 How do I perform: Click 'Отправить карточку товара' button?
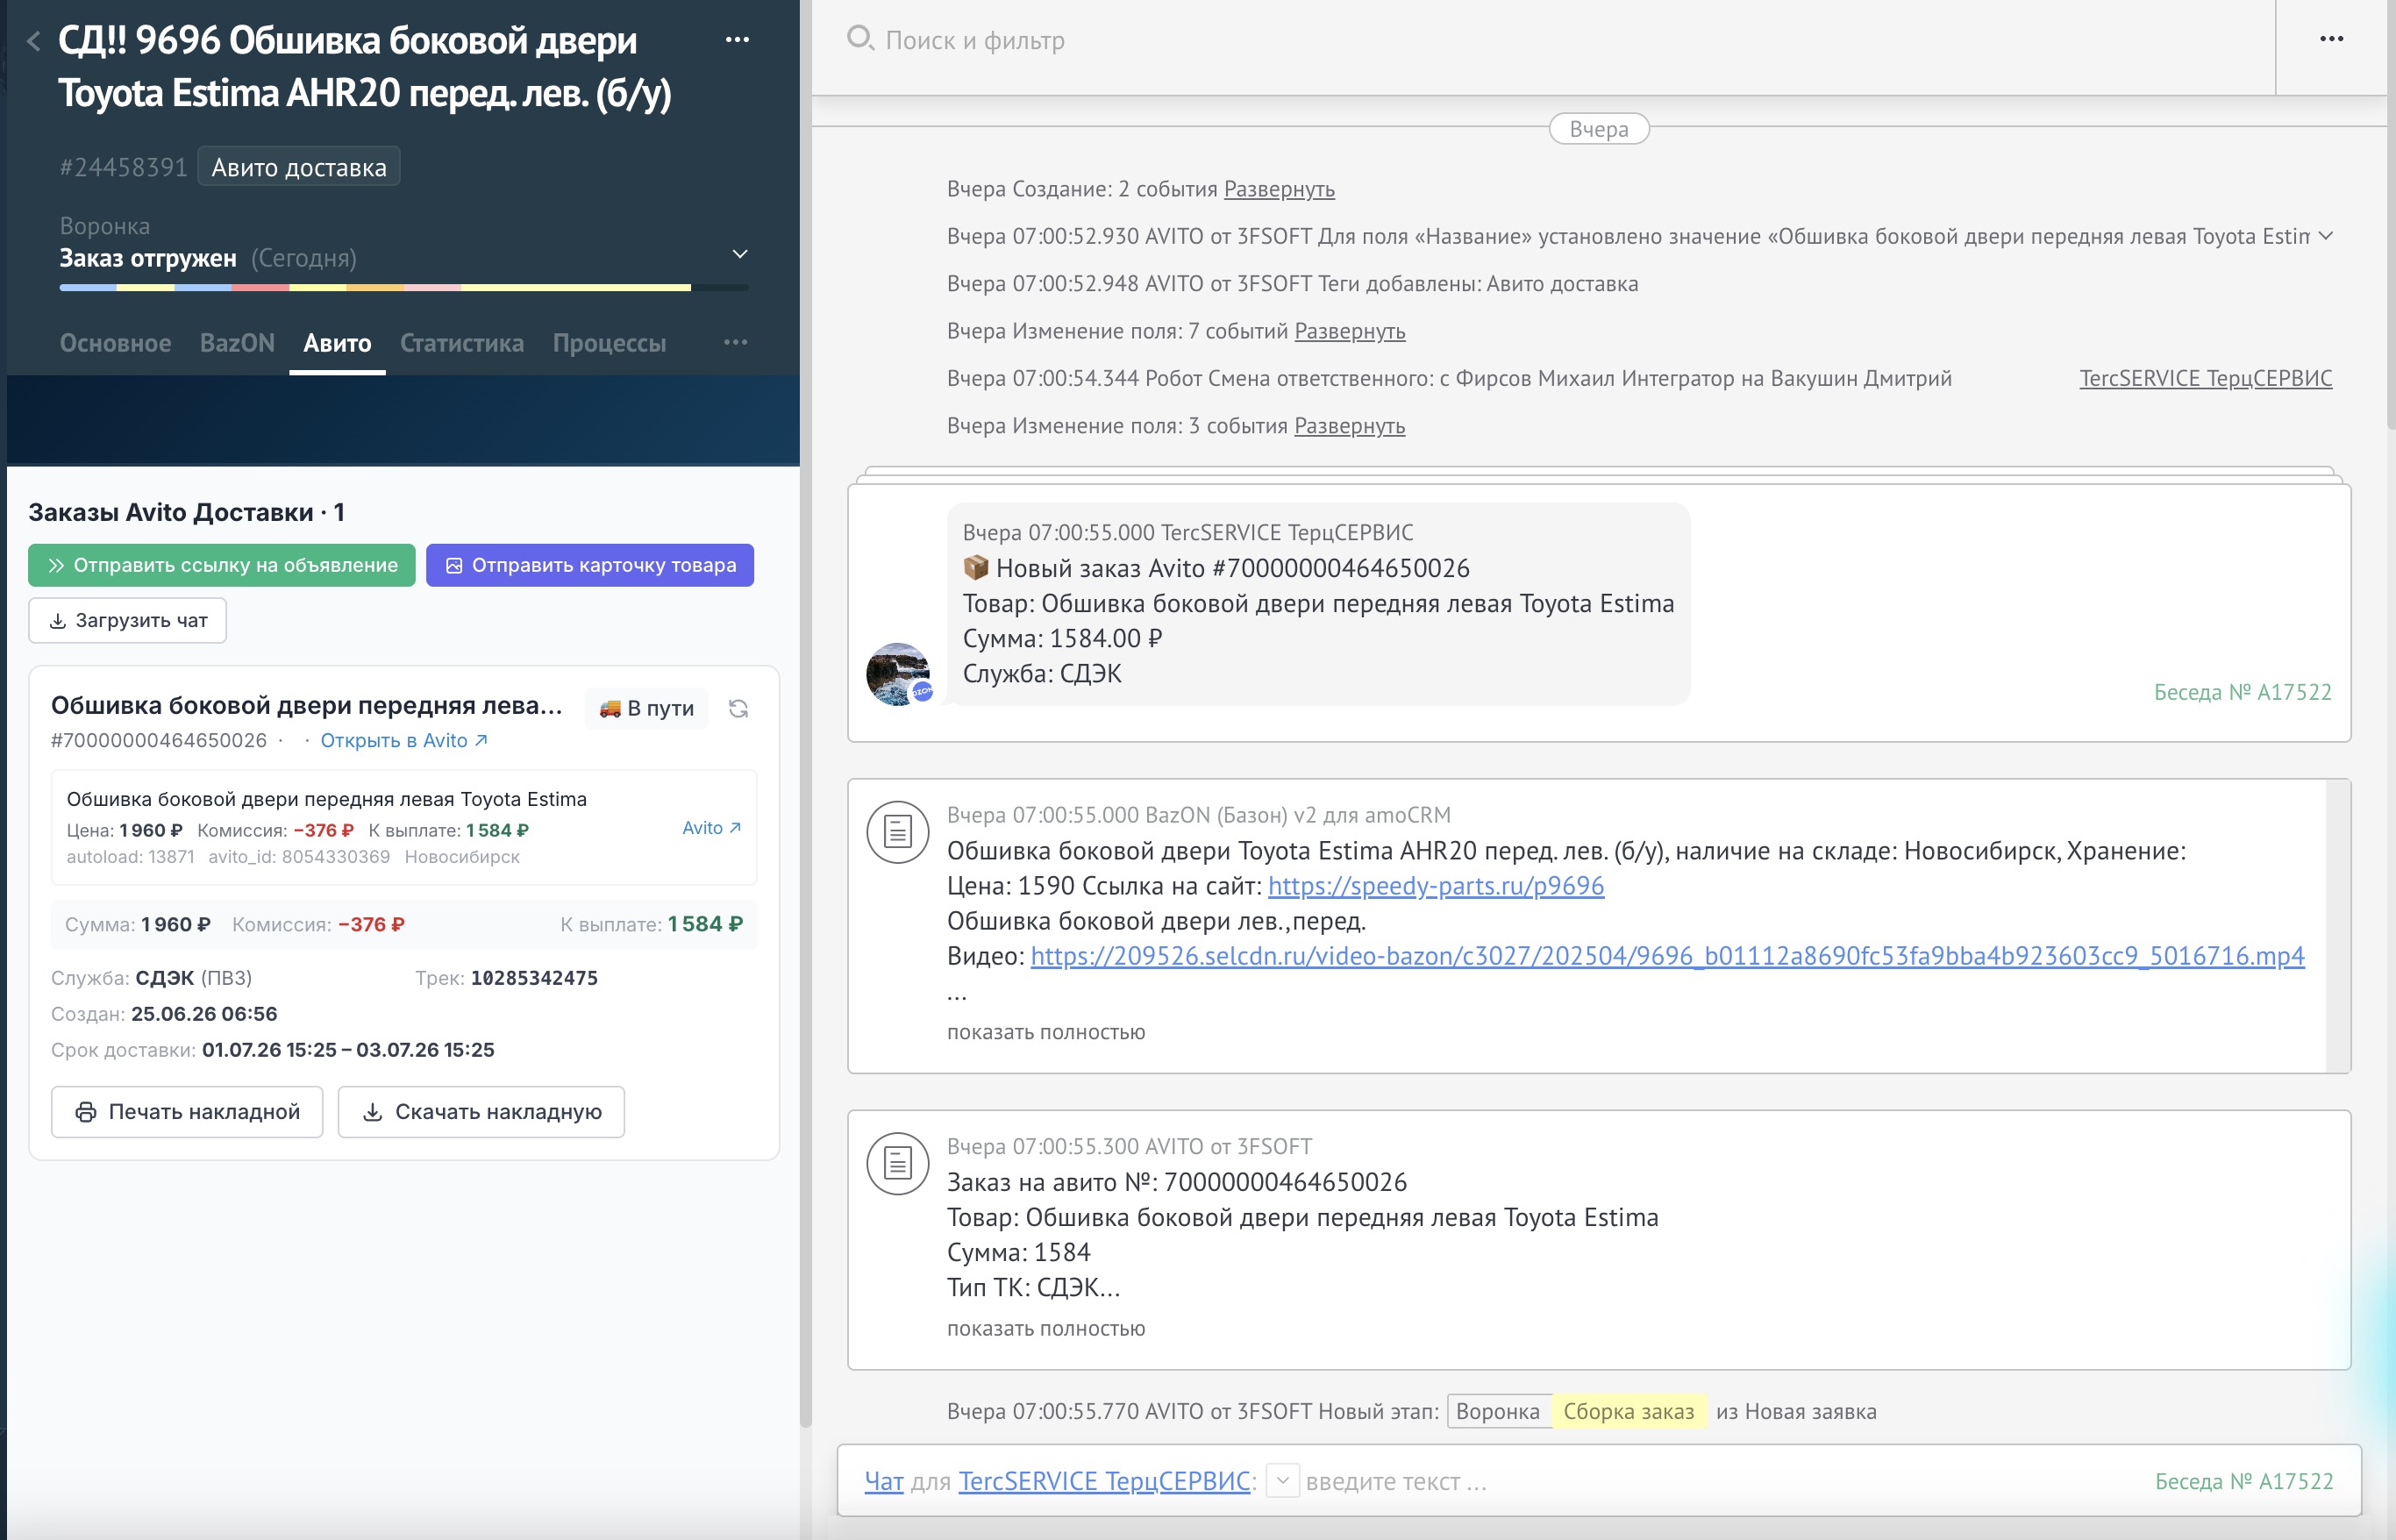[590, 565]
